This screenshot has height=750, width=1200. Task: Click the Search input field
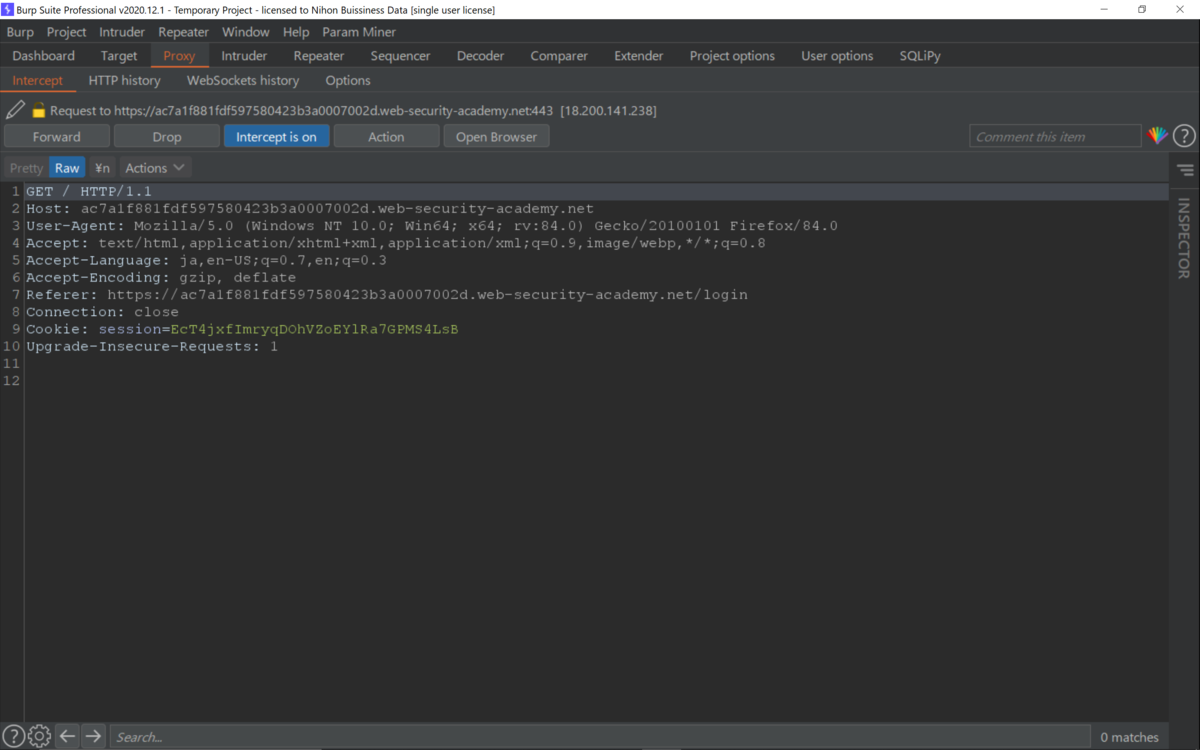point(600,737)
